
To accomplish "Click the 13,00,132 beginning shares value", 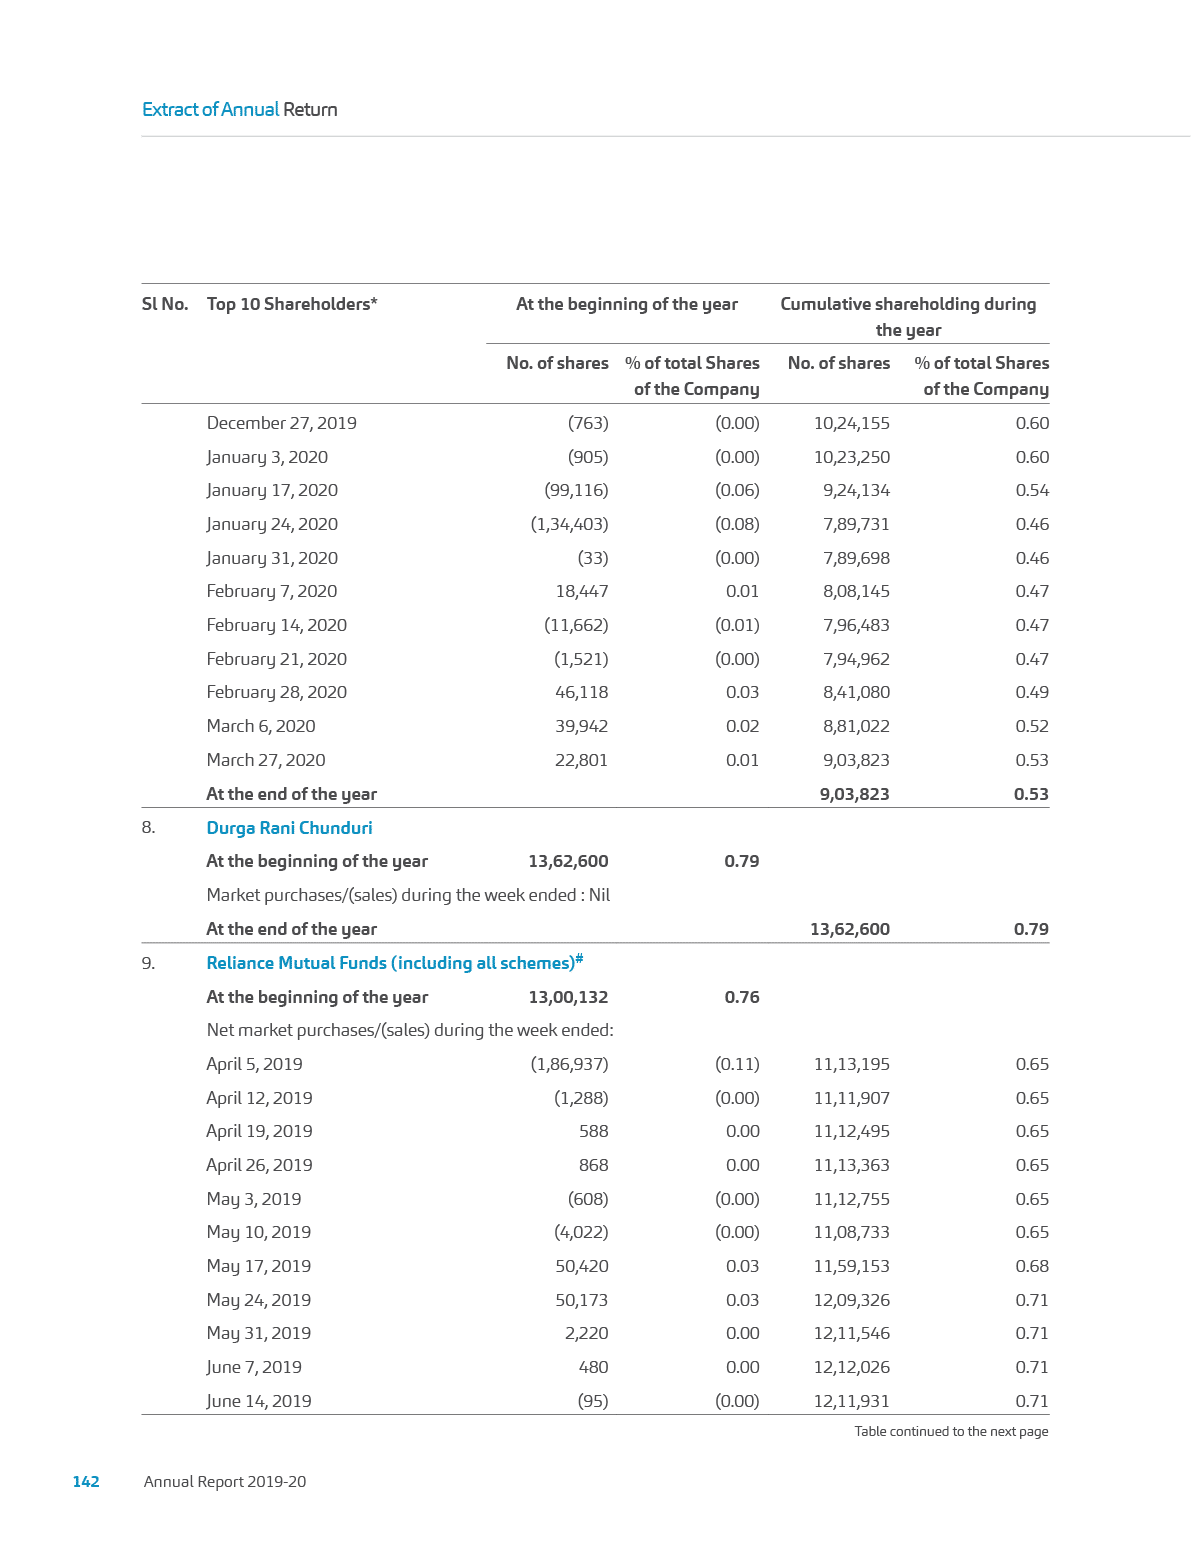I will click(x=567, y=997).
